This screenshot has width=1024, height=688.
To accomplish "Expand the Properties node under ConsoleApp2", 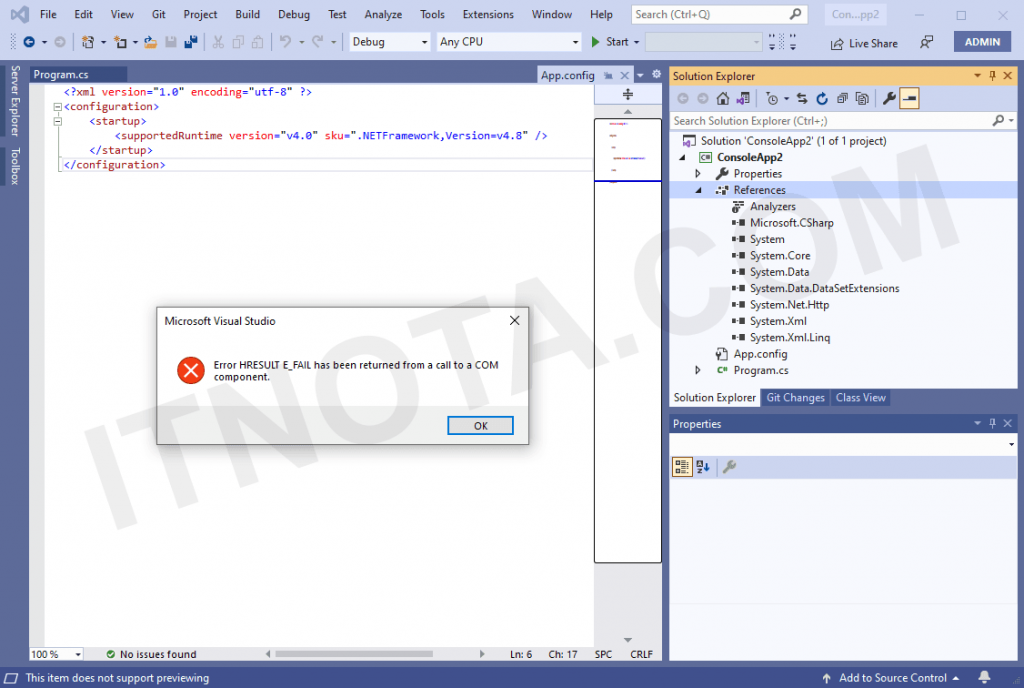I will [x=698, y=173].
